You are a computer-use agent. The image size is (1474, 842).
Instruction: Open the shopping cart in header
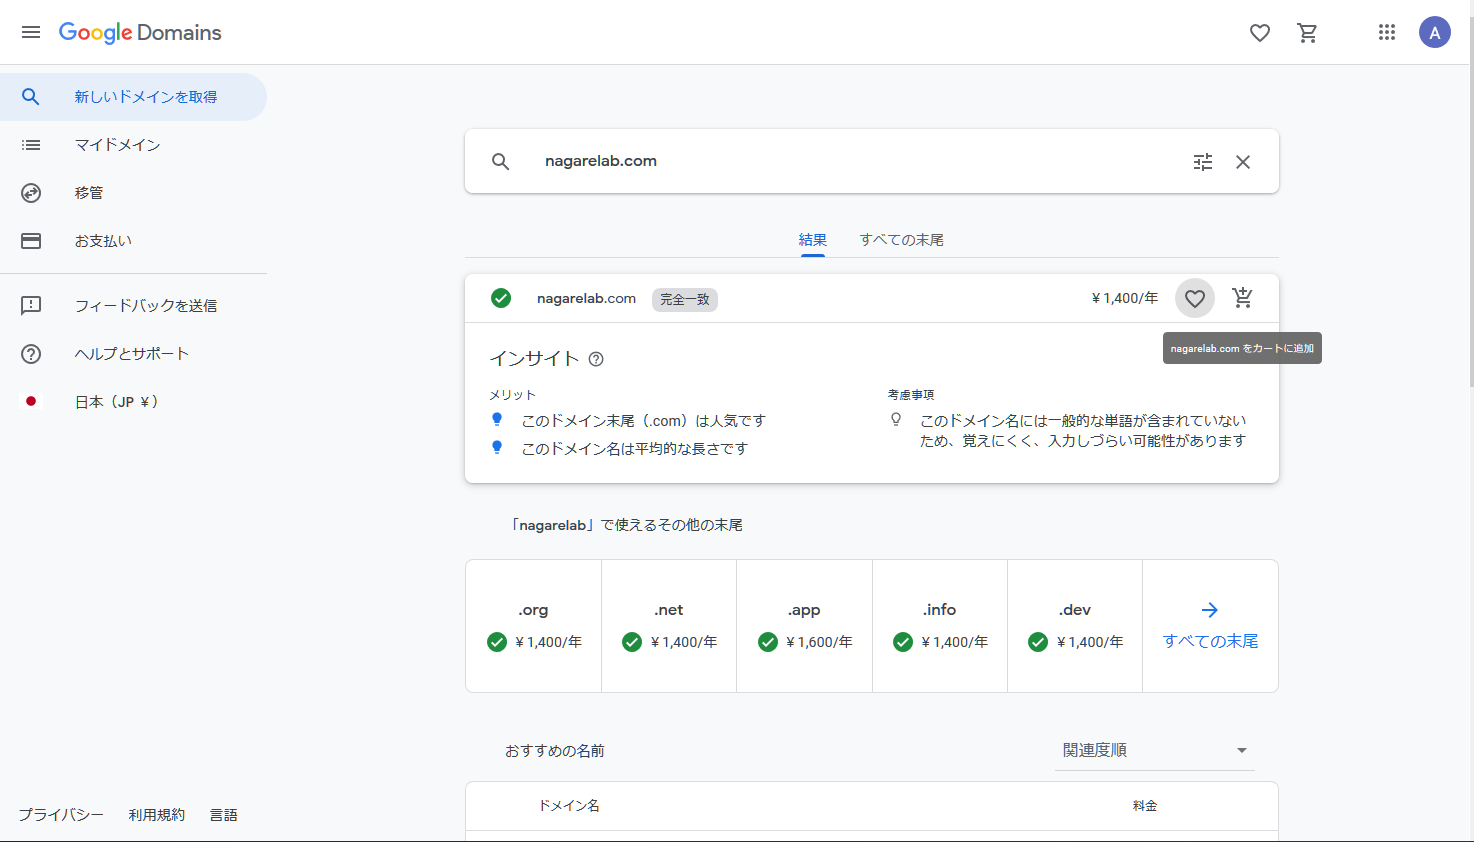[x=1307, y=33]
